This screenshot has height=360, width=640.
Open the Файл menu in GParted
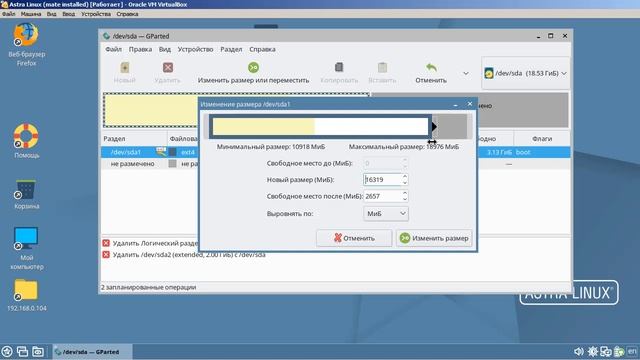coord(113,49)
